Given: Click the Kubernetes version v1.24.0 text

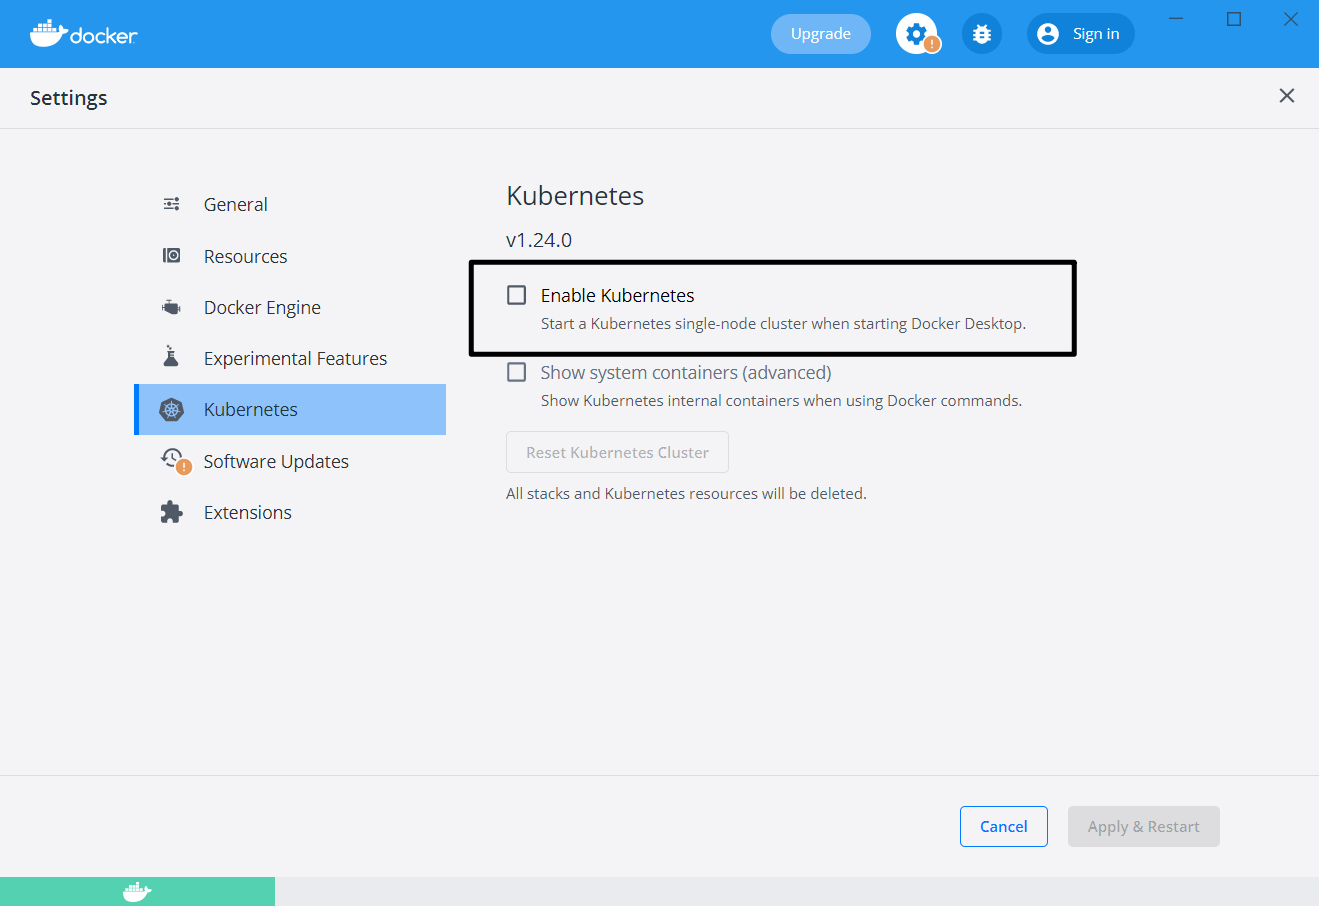Looking at the screenshot, I should tap(539, 240).
